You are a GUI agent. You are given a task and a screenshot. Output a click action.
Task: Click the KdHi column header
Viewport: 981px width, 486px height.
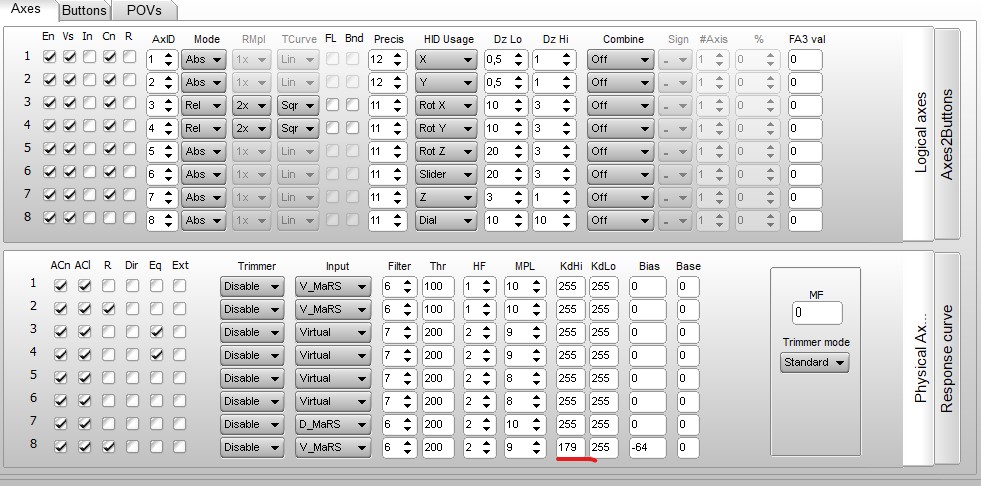pos(571,266)
